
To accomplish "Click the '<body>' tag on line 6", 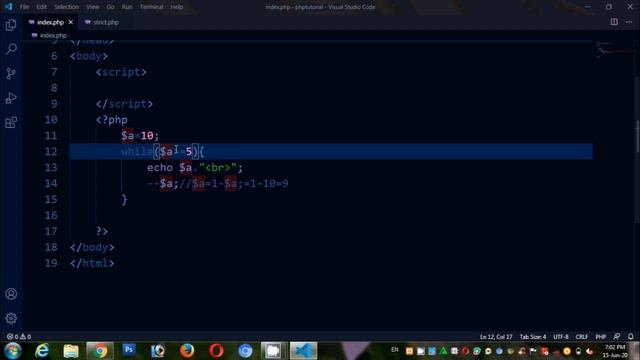I will pyautogui.click(x=89, y=56).
